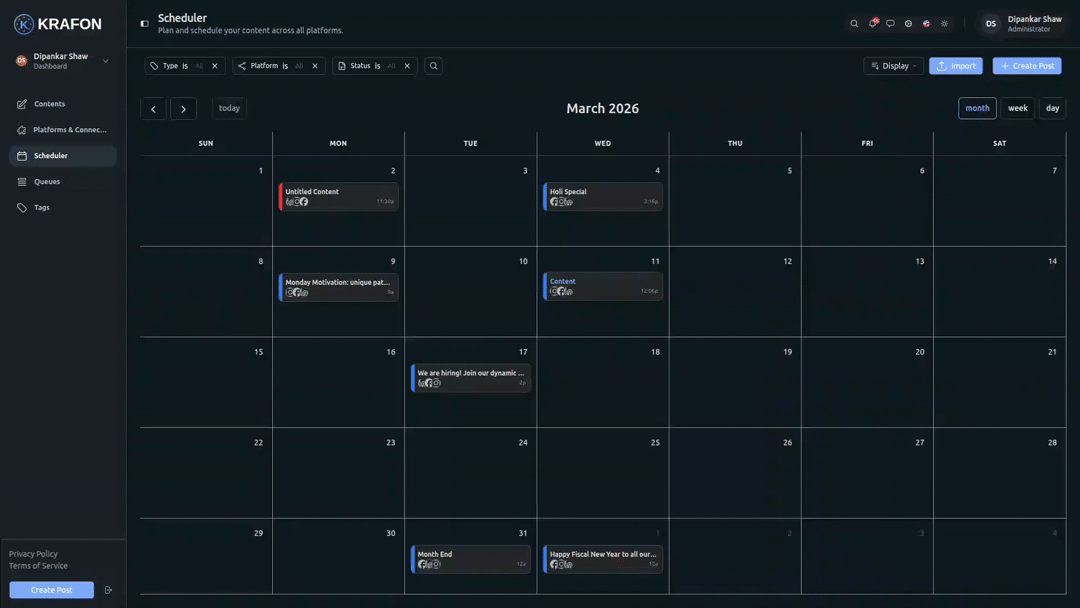Select the Contents icon in the sidebar

[x=47, y=103]
